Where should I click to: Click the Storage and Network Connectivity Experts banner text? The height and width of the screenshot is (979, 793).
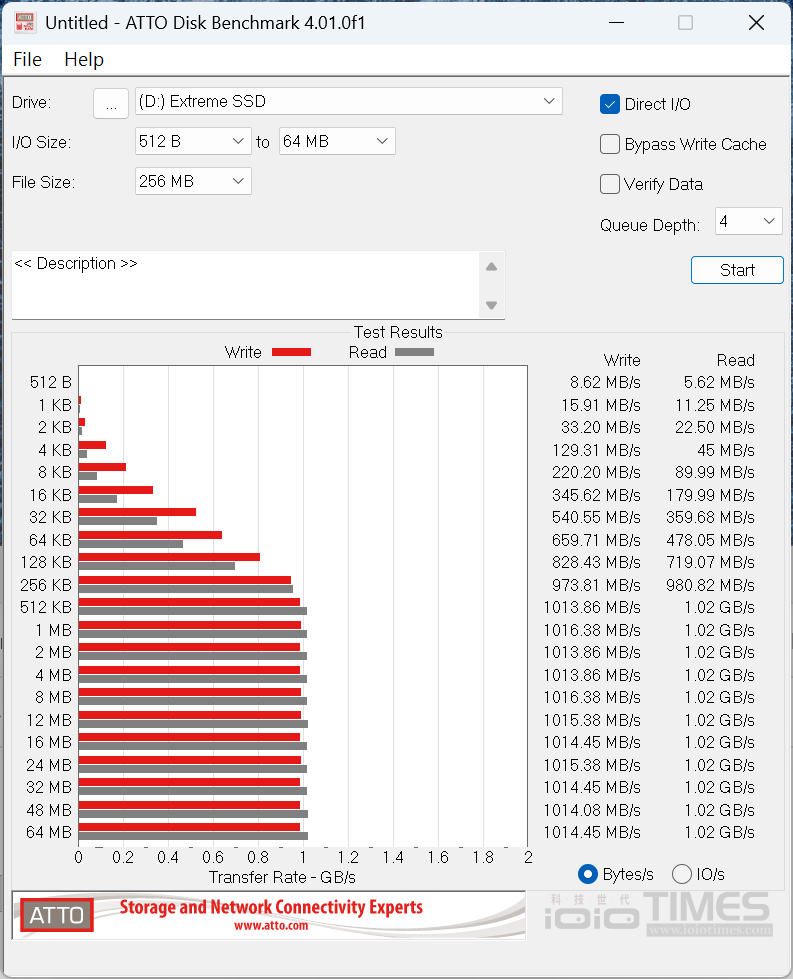tap(271, 907)
